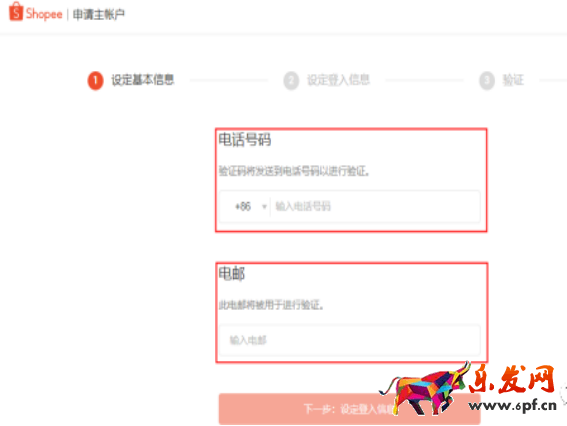Click step 2 grey circle indicator

pyautogui.click(x=291, y=80)
